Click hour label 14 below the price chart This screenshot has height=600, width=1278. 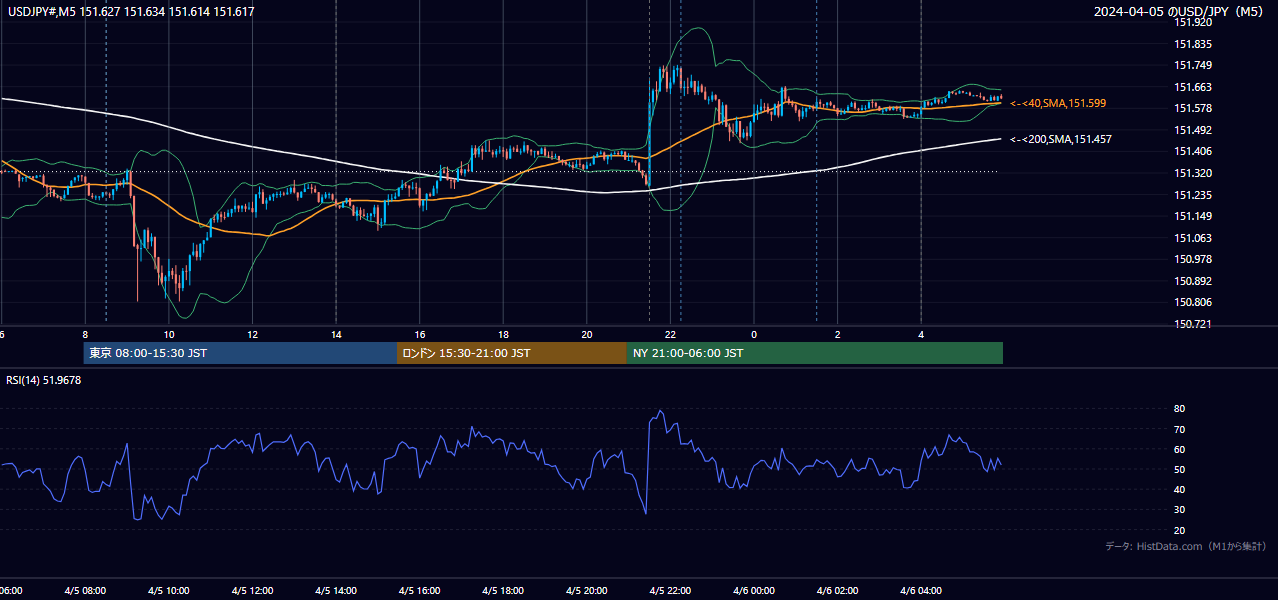click(336, 334)
